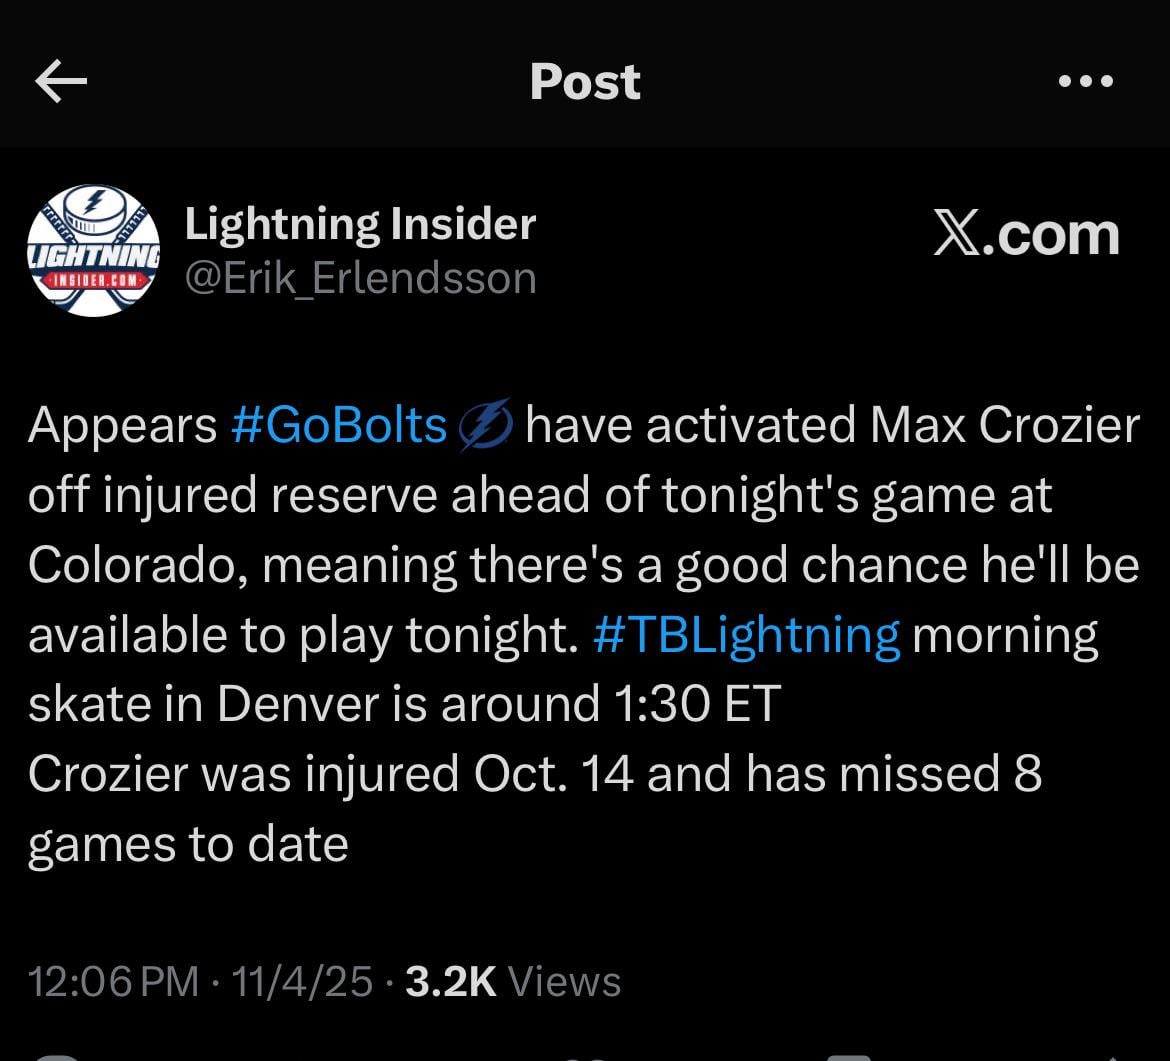Tap the lightning bolt emoji after #GoBolts
Viewport: 1170px width, 1061px height.
486,426
